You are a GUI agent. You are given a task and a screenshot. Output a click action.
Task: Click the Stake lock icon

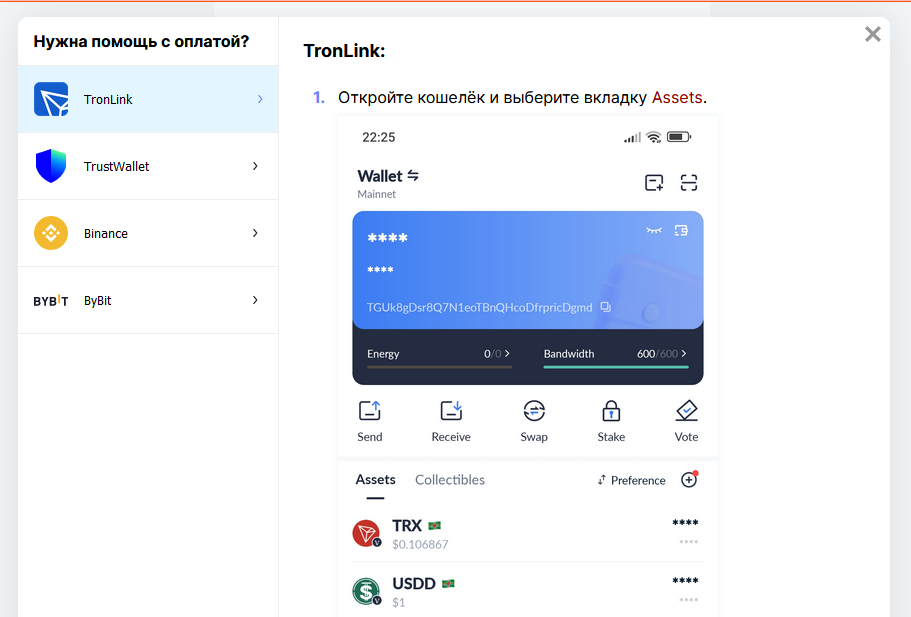[611, 411]
